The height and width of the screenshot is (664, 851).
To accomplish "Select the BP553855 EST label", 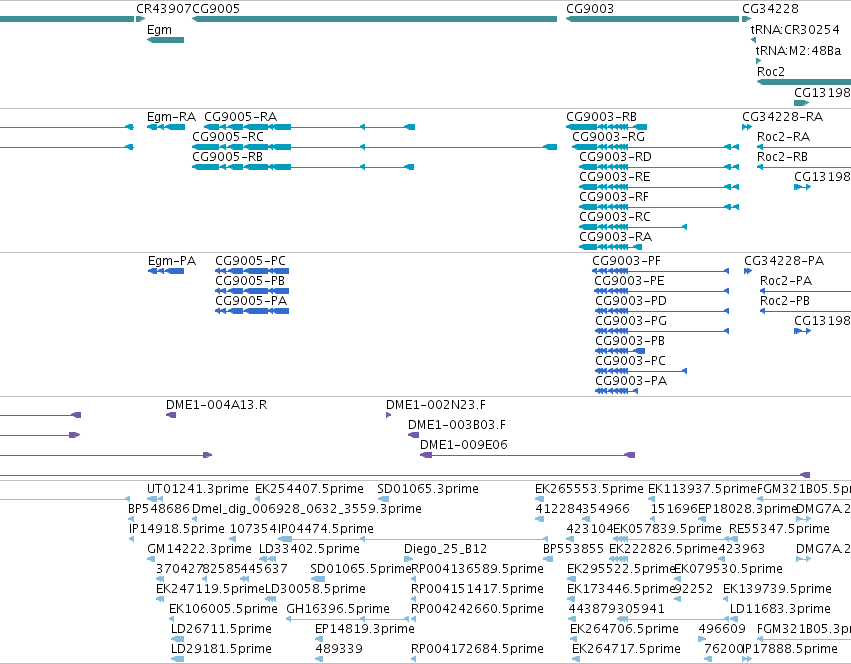I will [x=574, y=549].
